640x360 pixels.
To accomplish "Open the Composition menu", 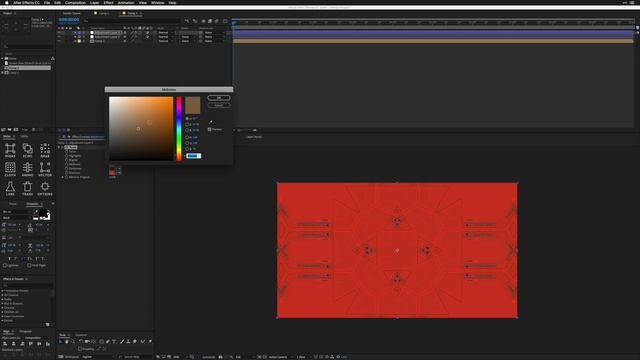I will (75, 2).
